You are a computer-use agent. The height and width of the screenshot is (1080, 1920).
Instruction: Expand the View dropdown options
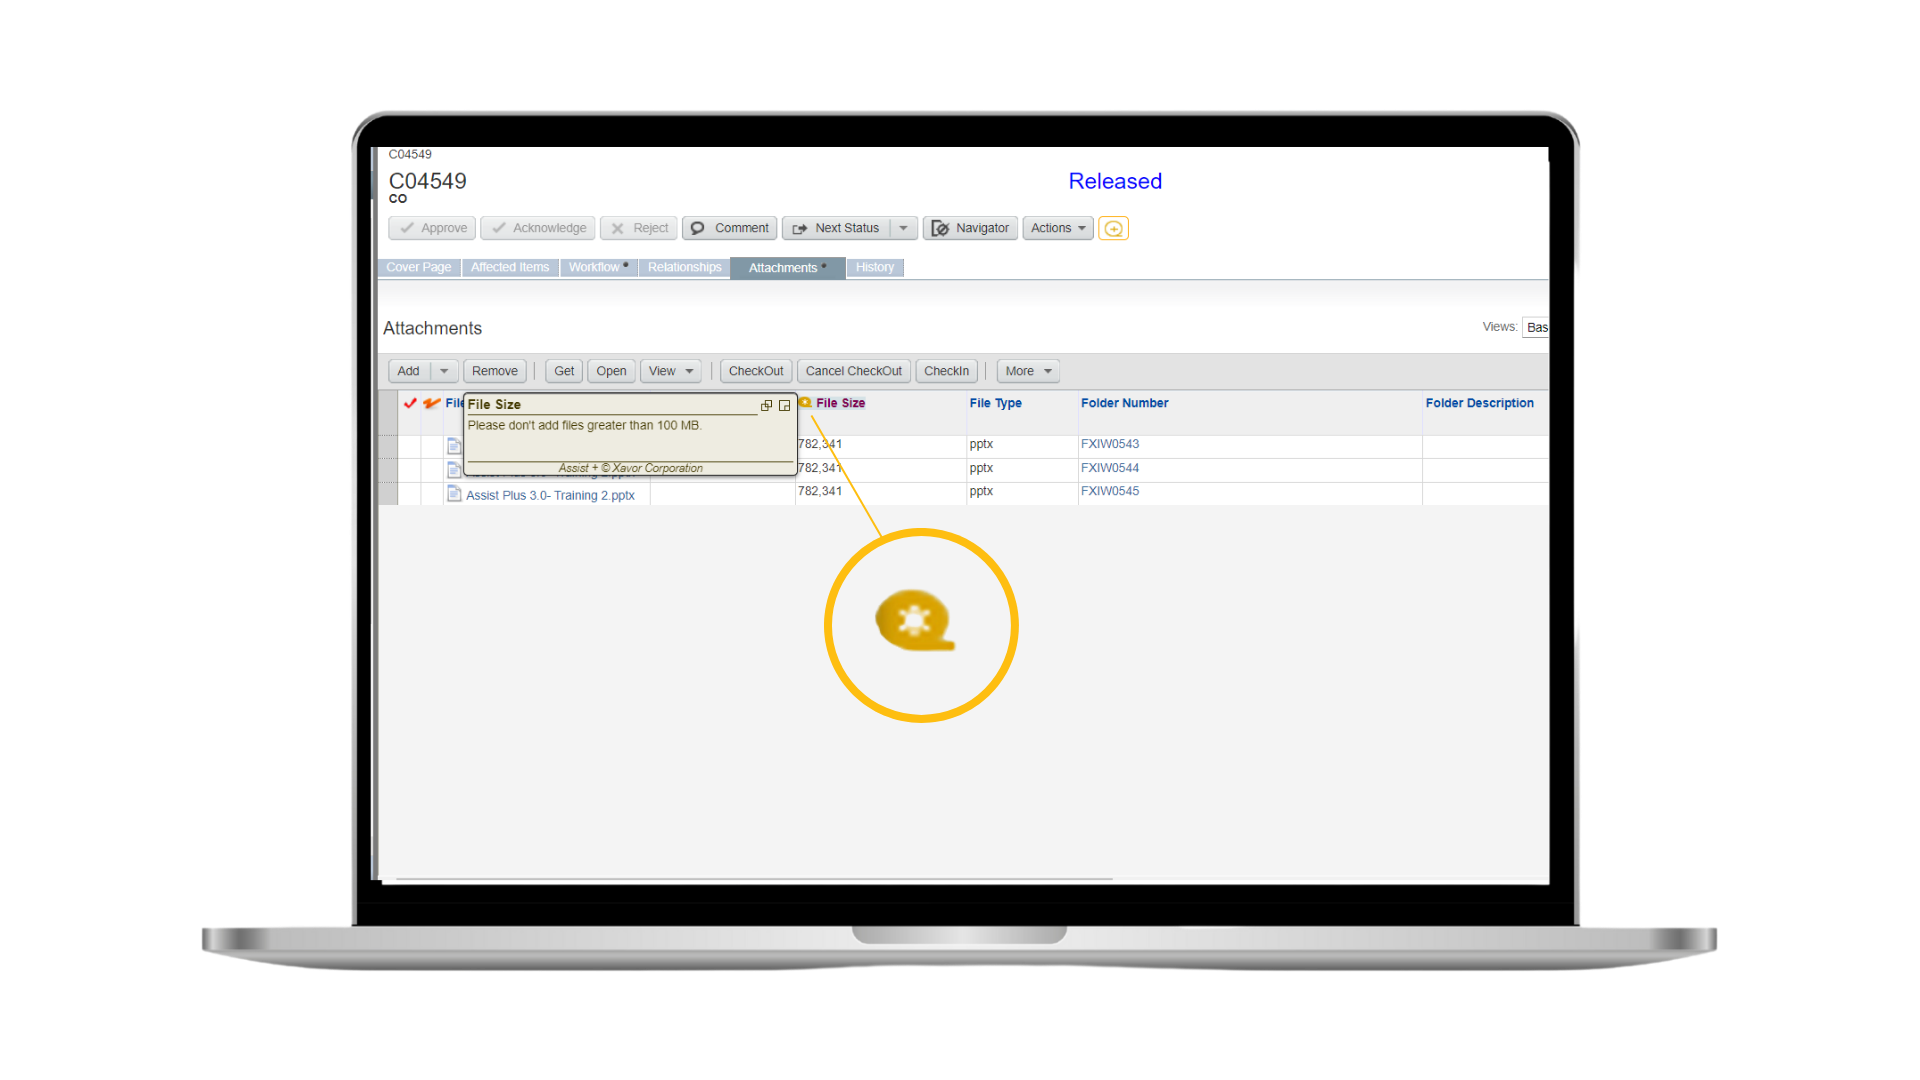(x=691, y=371)
